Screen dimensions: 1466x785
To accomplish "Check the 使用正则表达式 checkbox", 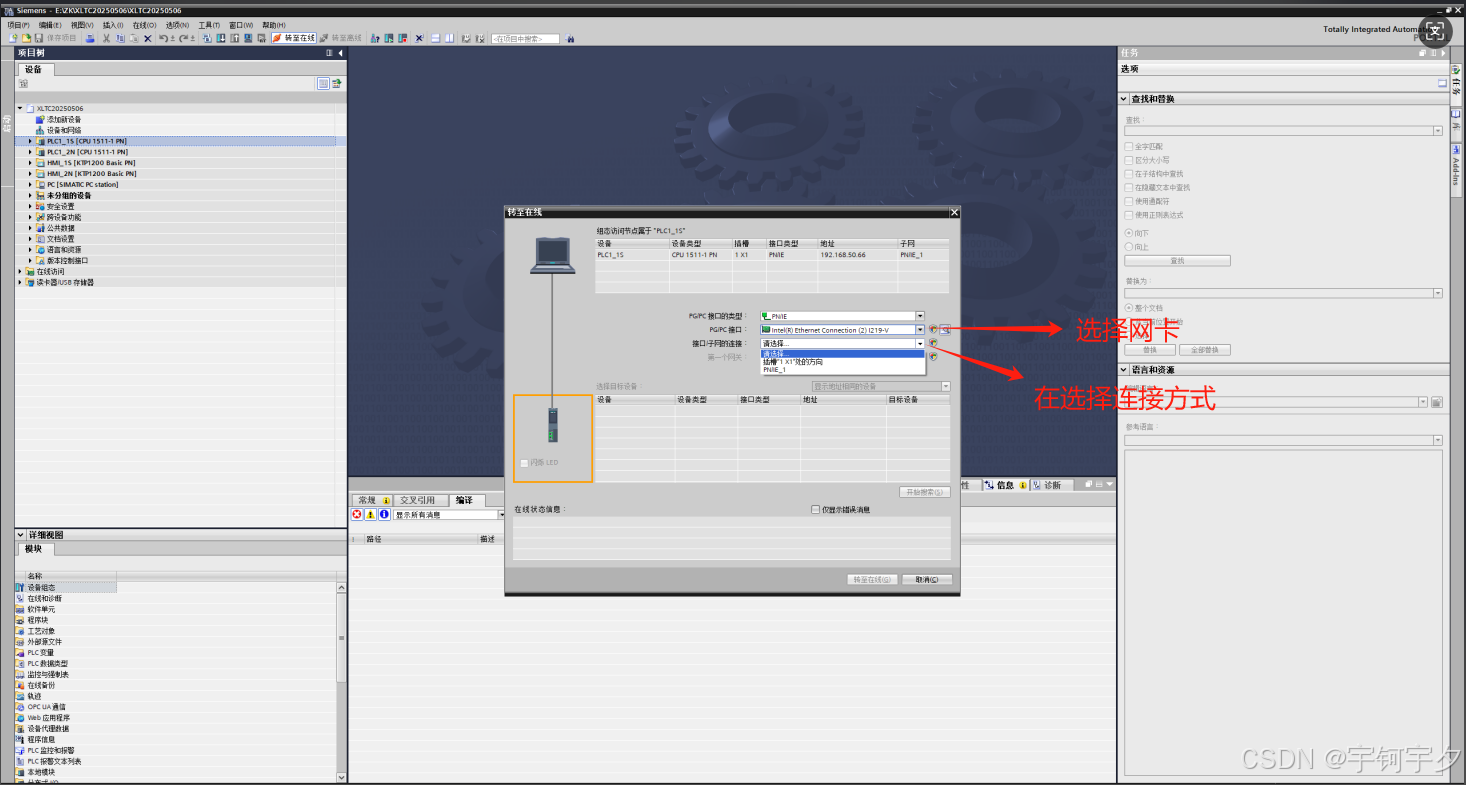I will 1129,214.
